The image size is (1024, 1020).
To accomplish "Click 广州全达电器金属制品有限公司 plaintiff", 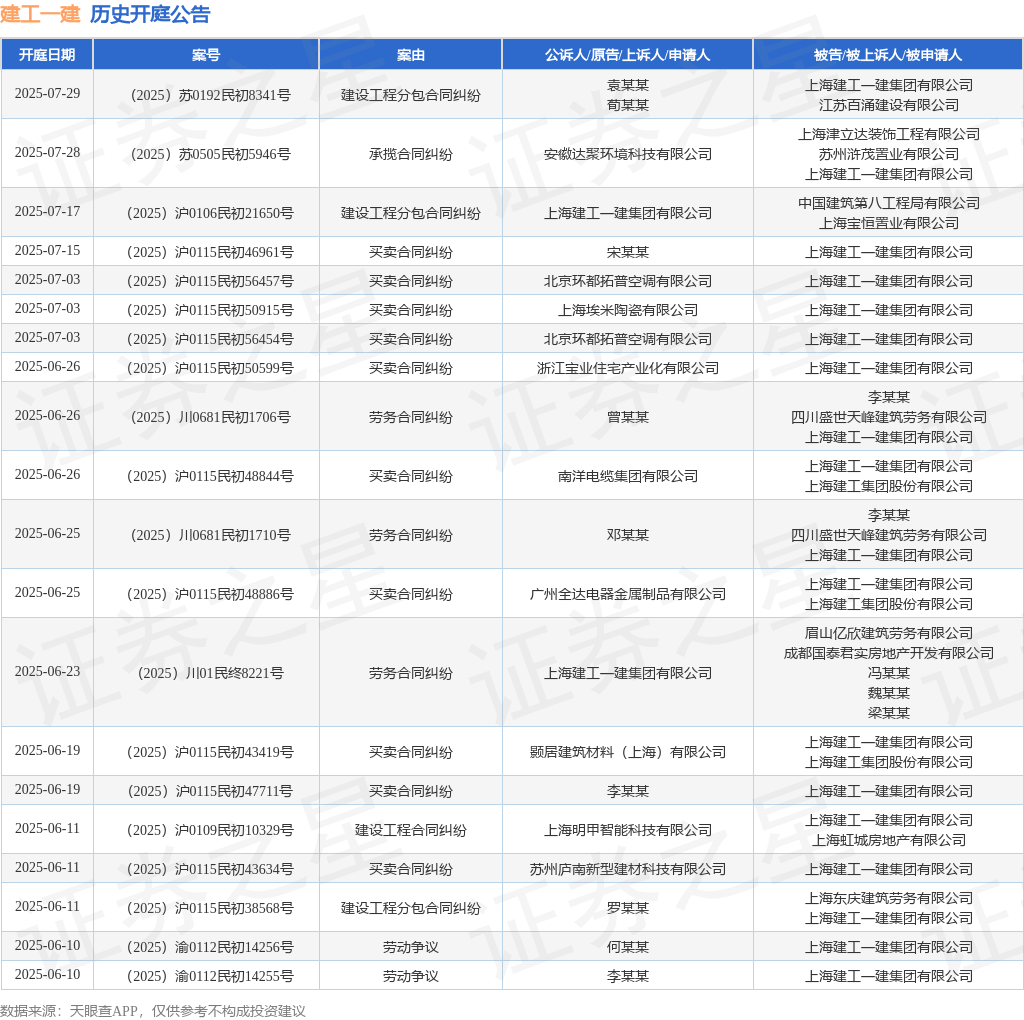I will tap(628, 594).
